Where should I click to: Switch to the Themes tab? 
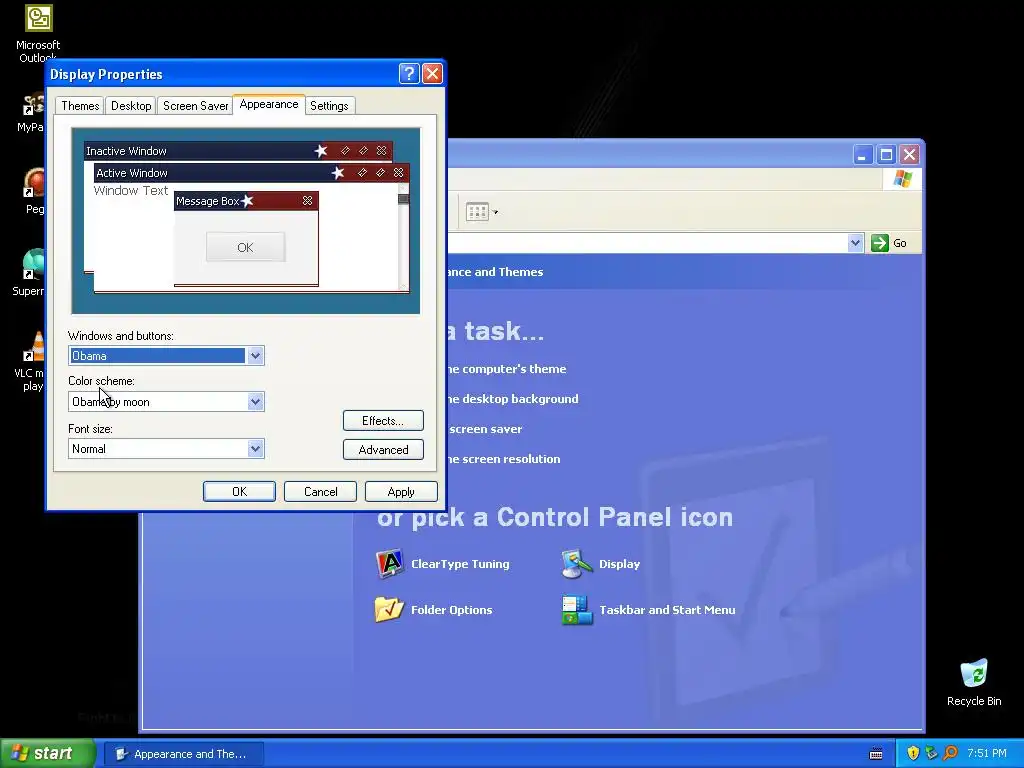coord(80,106)
